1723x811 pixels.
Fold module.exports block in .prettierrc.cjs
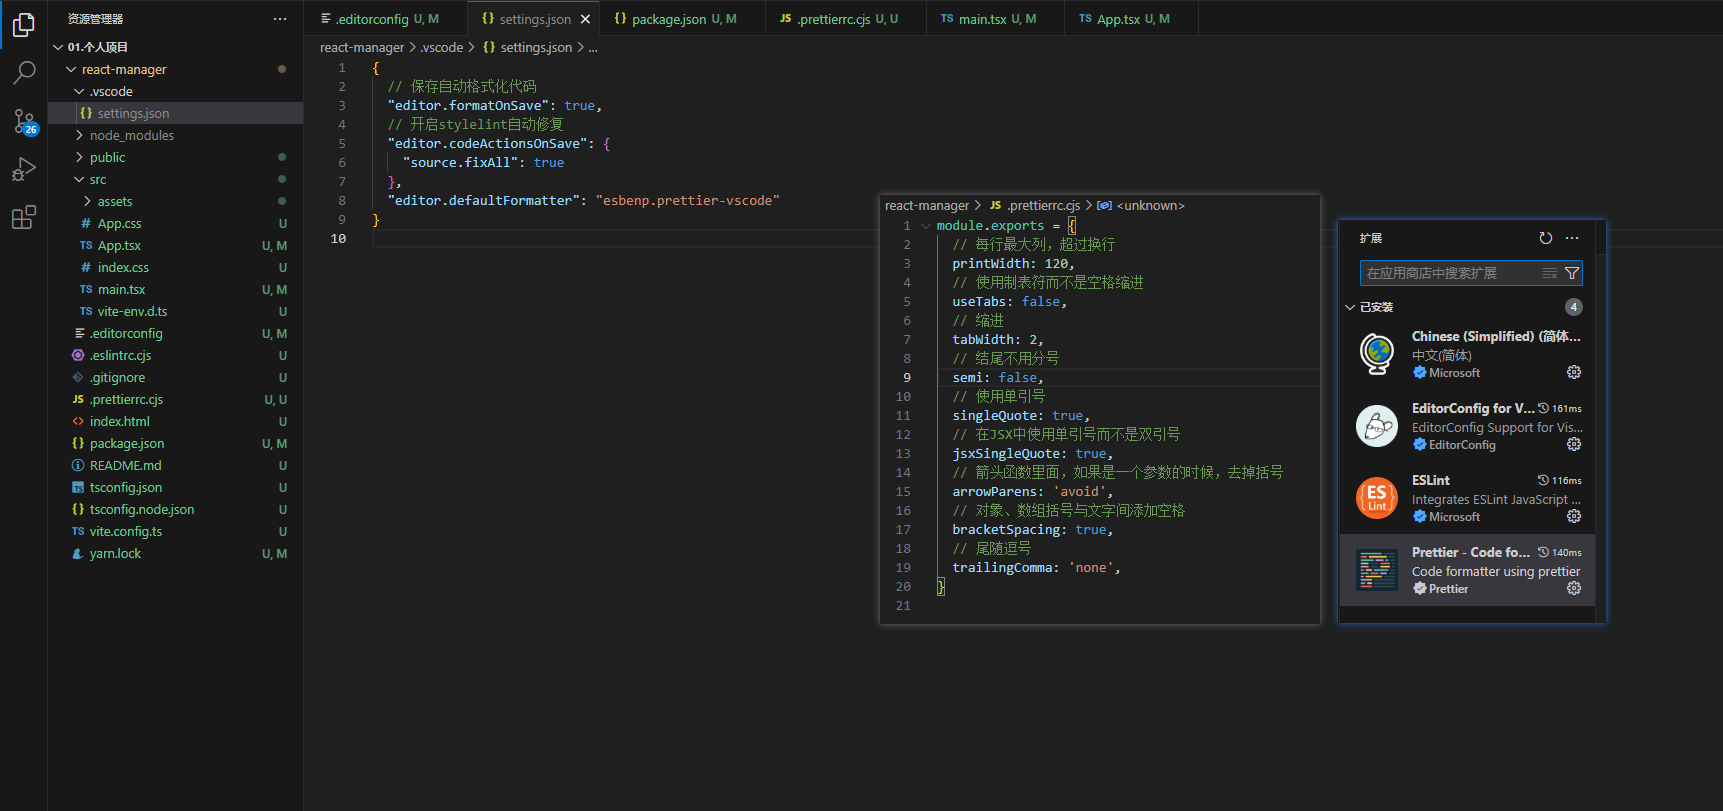pos(926,226)
